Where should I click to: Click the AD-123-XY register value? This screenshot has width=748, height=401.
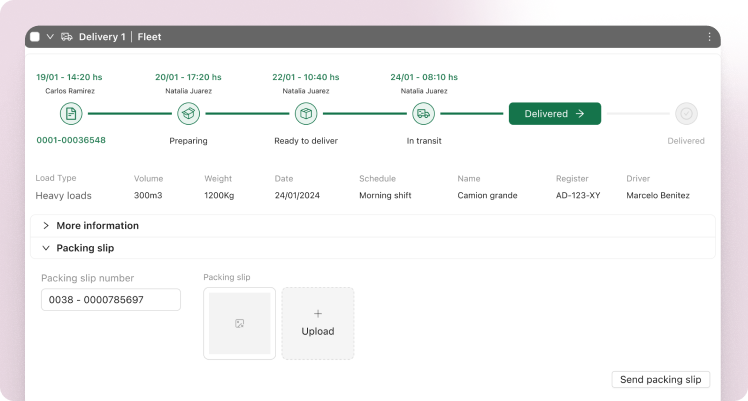[x=578, y=195]
